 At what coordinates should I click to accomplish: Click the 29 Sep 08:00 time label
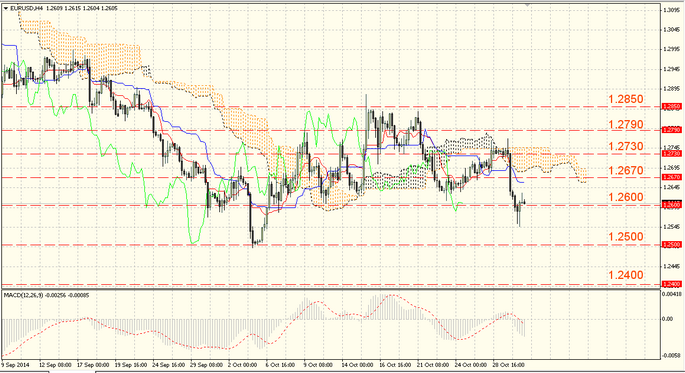207,365
